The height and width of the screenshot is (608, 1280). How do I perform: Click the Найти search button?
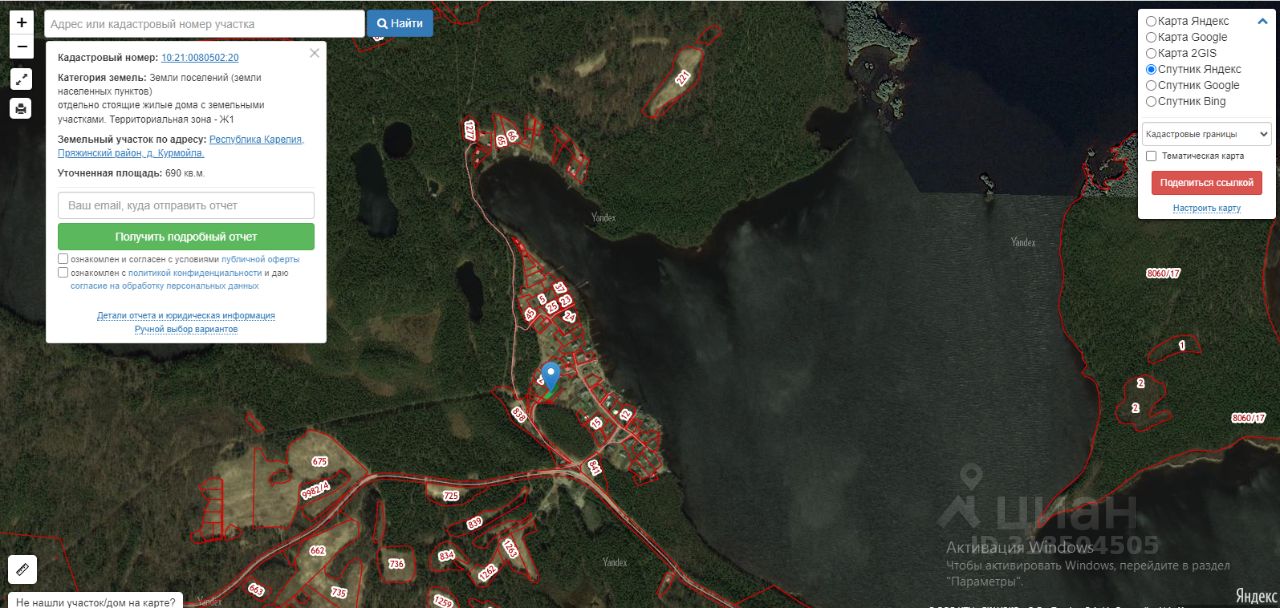pyautogui.click(x=400, y=23)
